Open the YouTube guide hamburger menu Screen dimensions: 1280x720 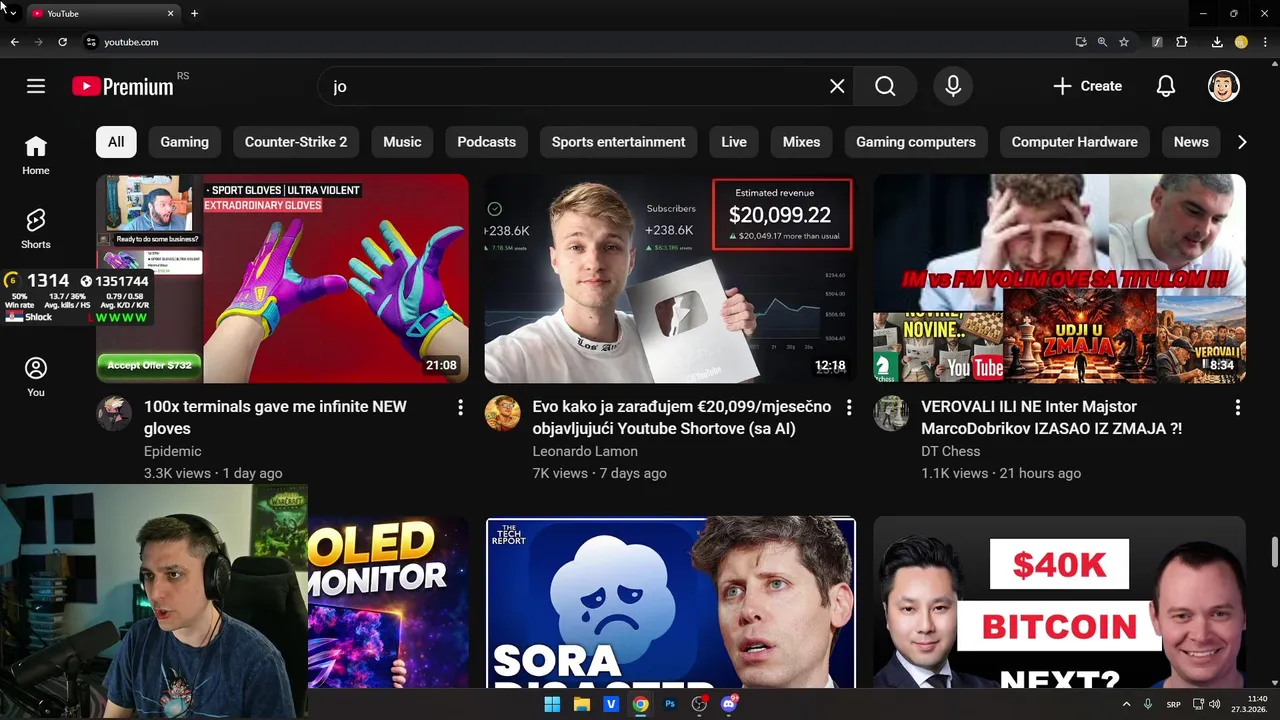click(x=36, y=86)
